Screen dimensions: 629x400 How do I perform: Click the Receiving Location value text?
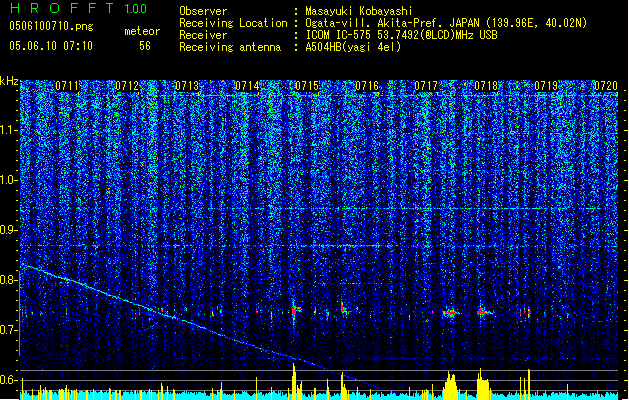446,23
